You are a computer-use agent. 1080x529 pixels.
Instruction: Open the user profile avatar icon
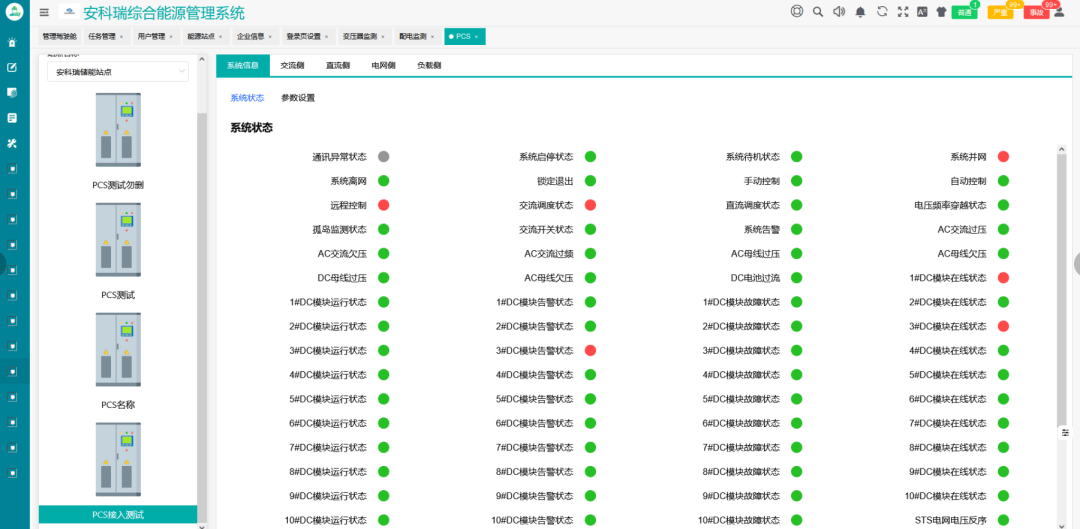tap(1059, 12)
